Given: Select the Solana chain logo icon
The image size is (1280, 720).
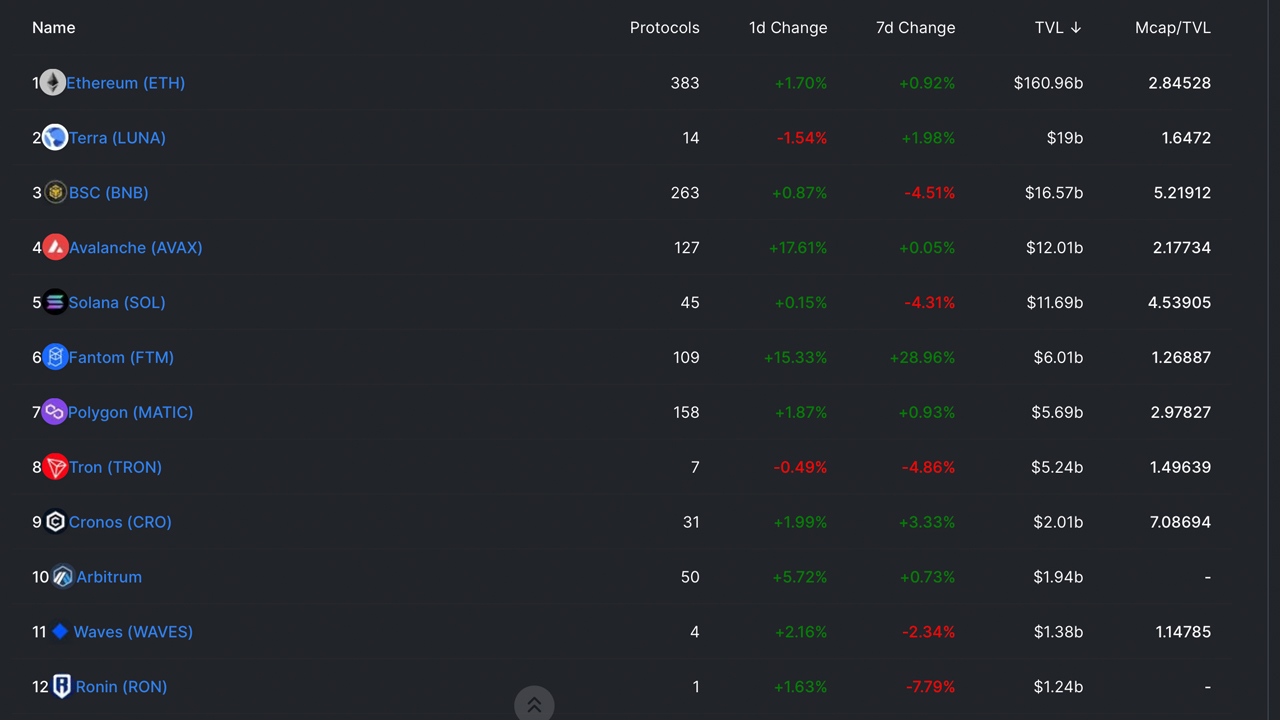Looking at the screenshot, I should point(55,302).
